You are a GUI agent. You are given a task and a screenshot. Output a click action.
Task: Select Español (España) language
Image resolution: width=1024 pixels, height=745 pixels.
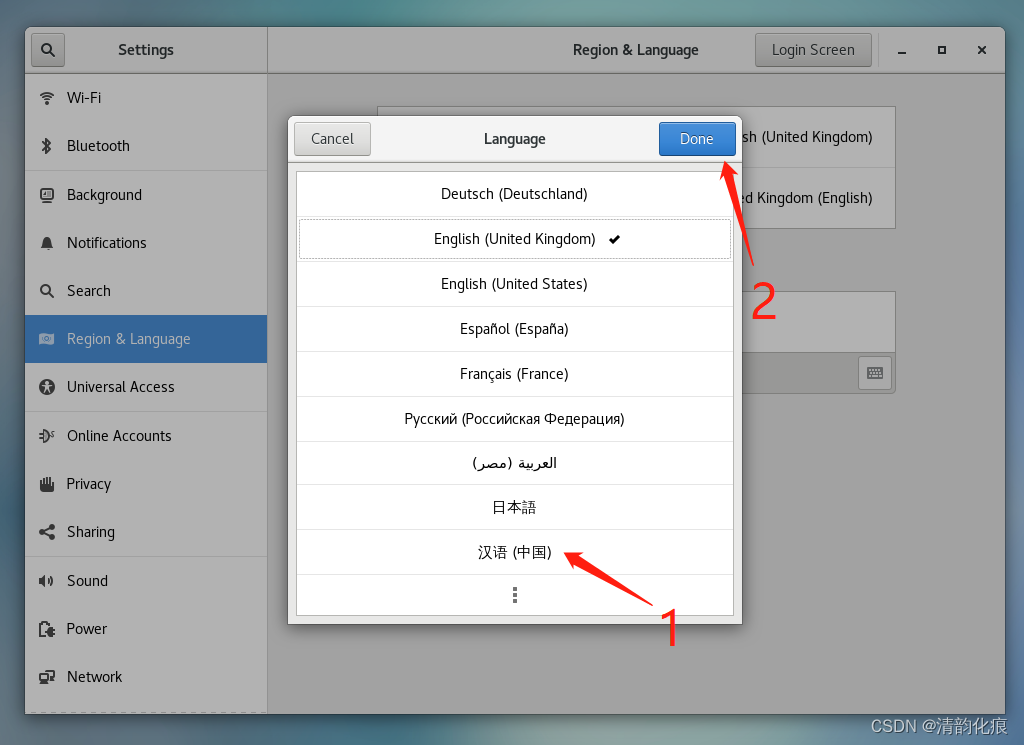[515, 329]
